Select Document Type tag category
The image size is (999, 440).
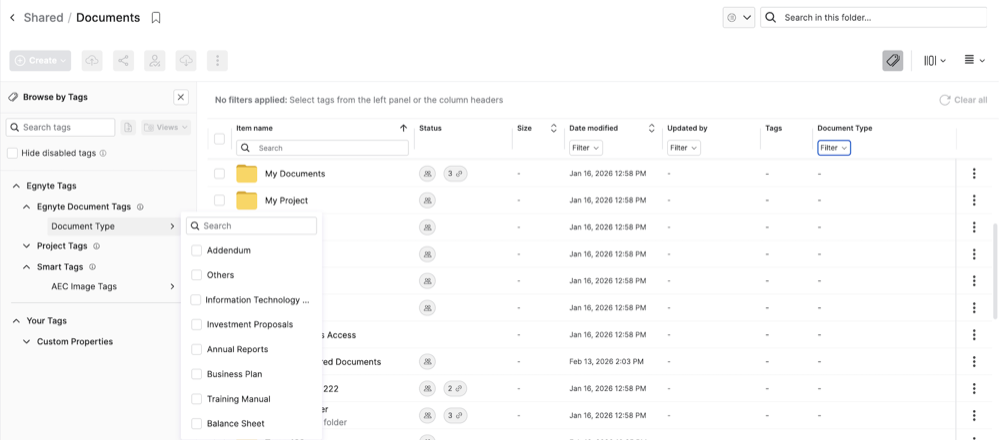tap(113, 226)
